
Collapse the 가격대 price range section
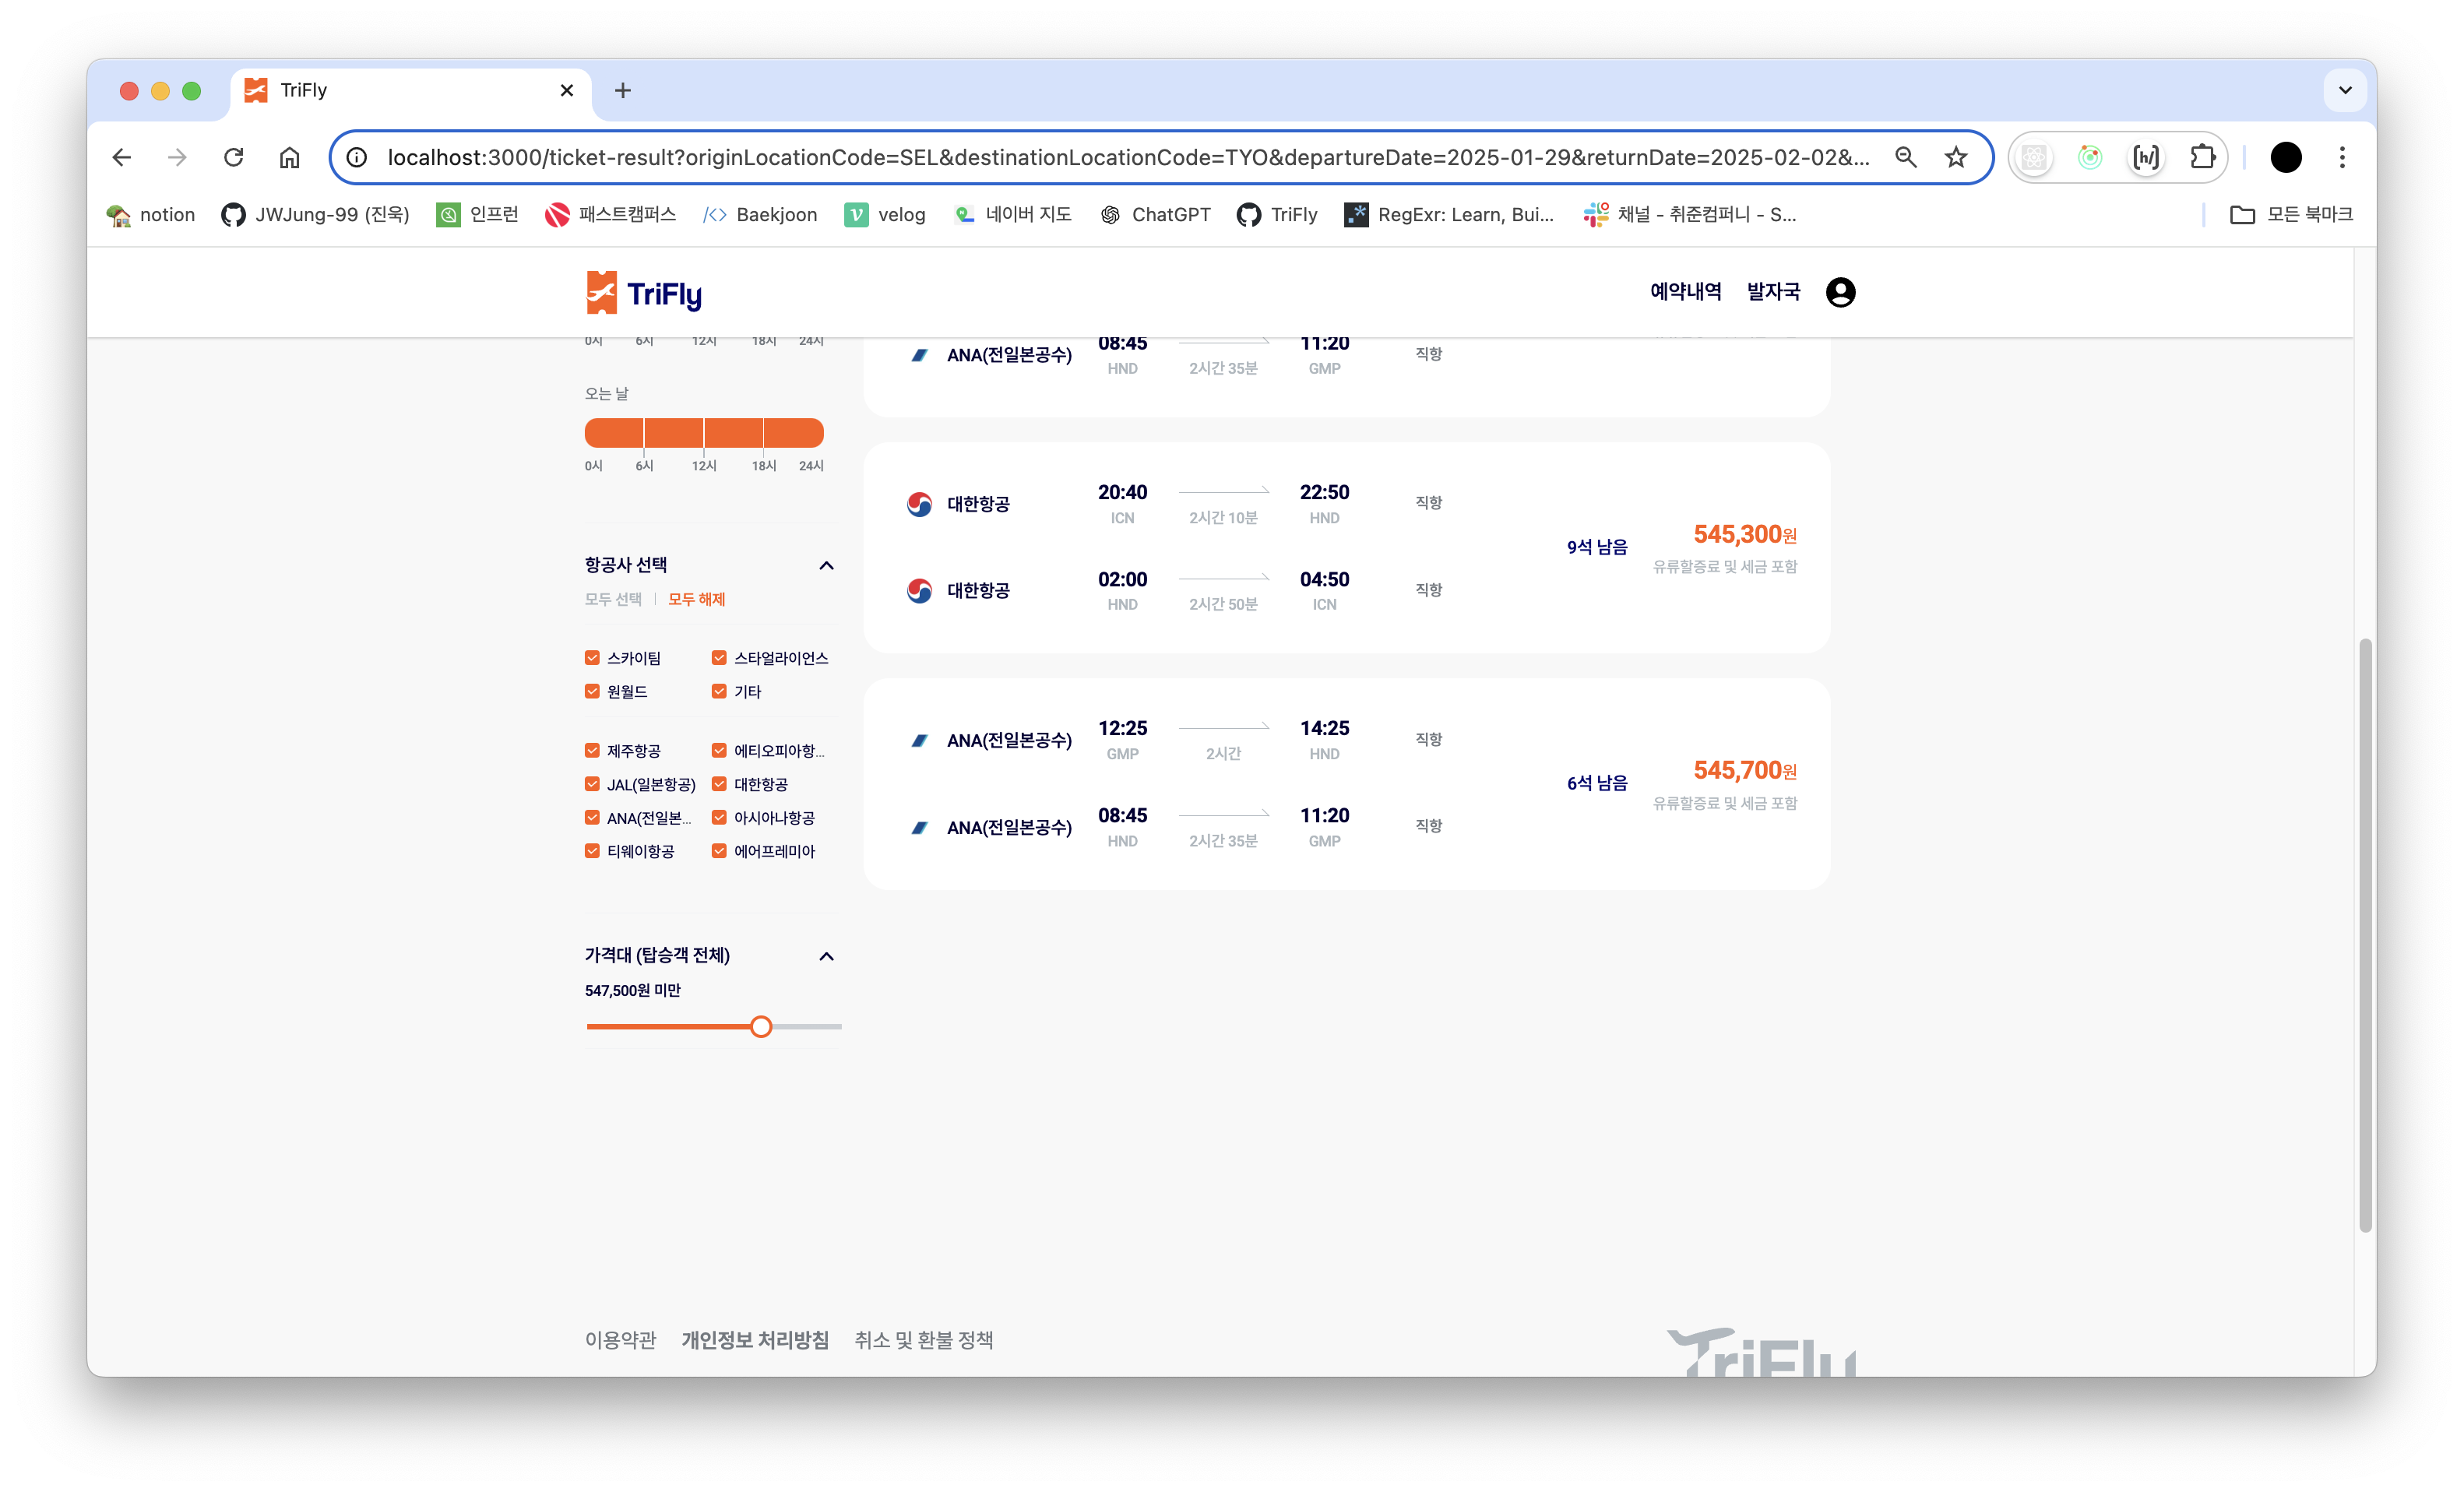click(826, 956)
